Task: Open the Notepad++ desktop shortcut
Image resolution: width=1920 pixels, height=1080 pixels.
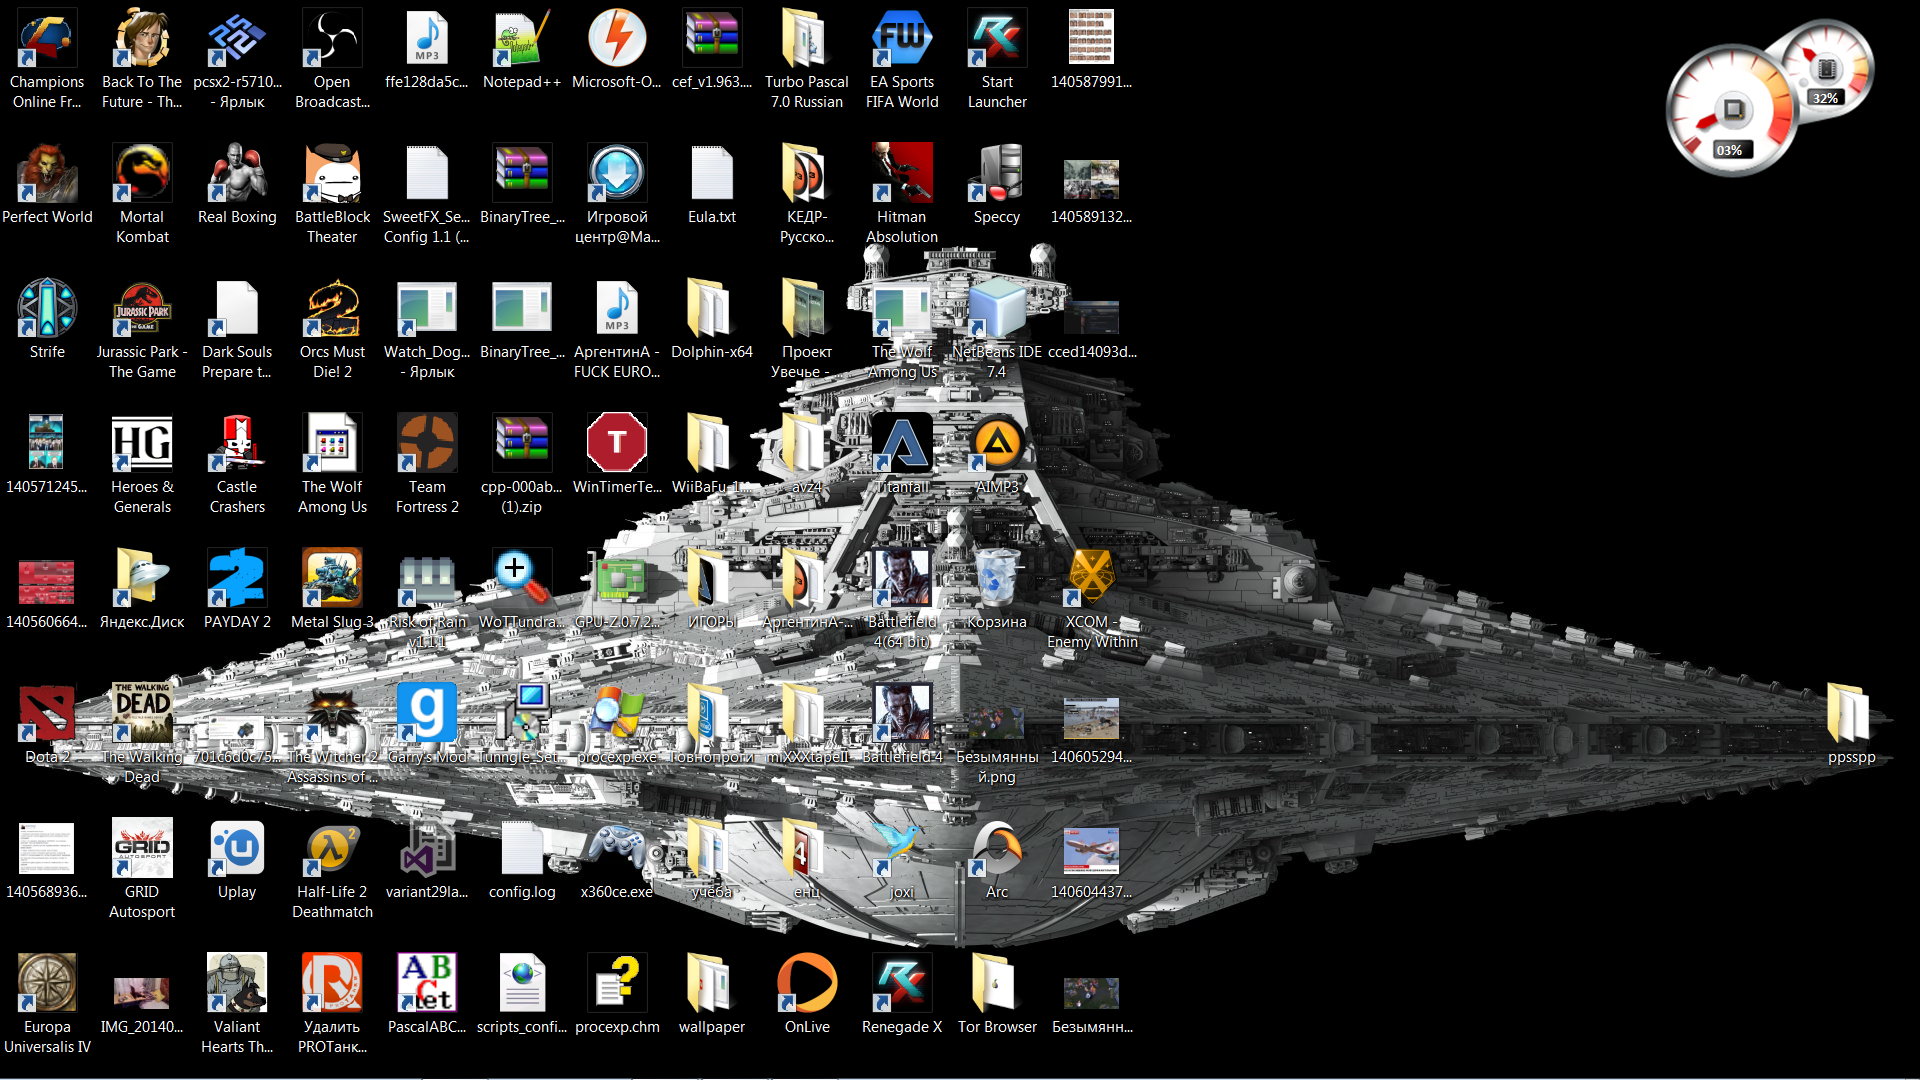Action: click(x=521, y=41)
